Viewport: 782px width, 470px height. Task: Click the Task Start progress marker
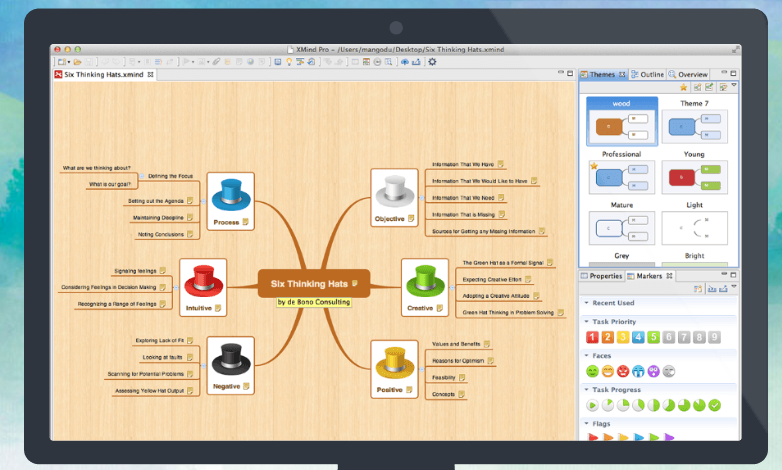pyautogui.click(x=592, y=405)
